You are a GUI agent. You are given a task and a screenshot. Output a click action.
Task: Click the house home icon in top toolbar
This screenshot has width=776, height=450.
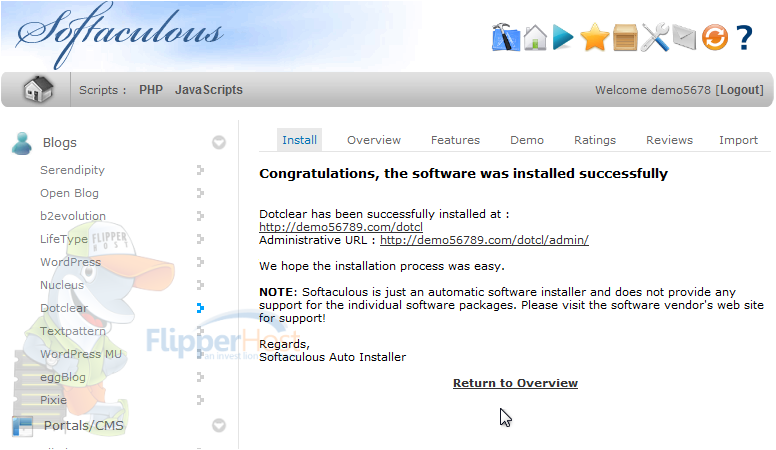point(535,37)
